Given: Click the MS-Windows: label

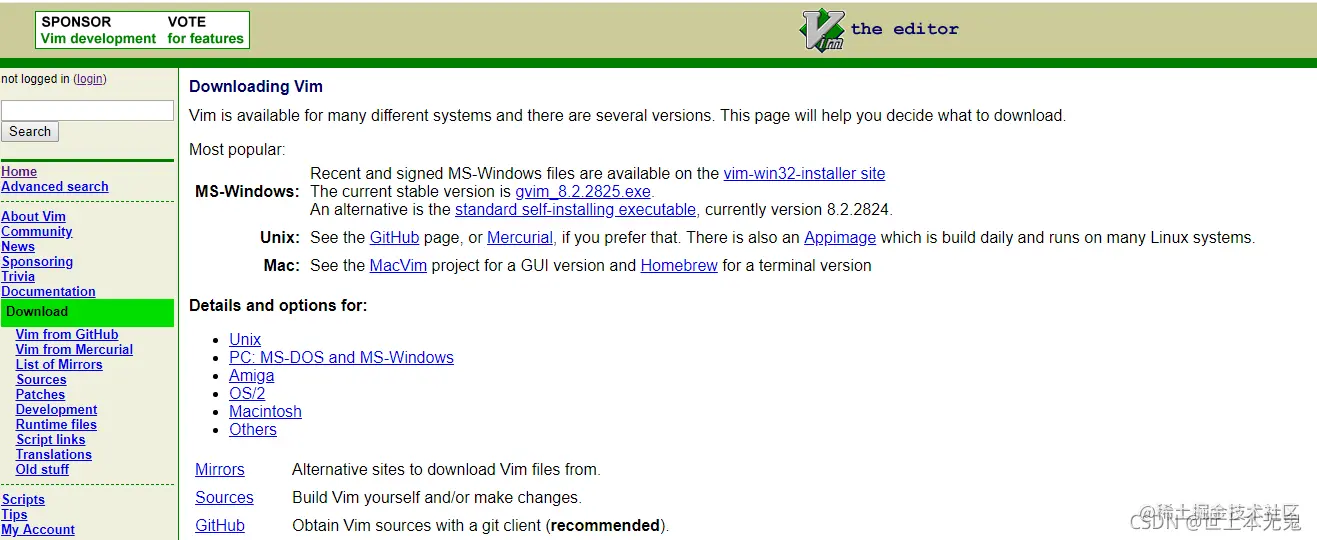Looking at the screenshot, I should (247, 192).
